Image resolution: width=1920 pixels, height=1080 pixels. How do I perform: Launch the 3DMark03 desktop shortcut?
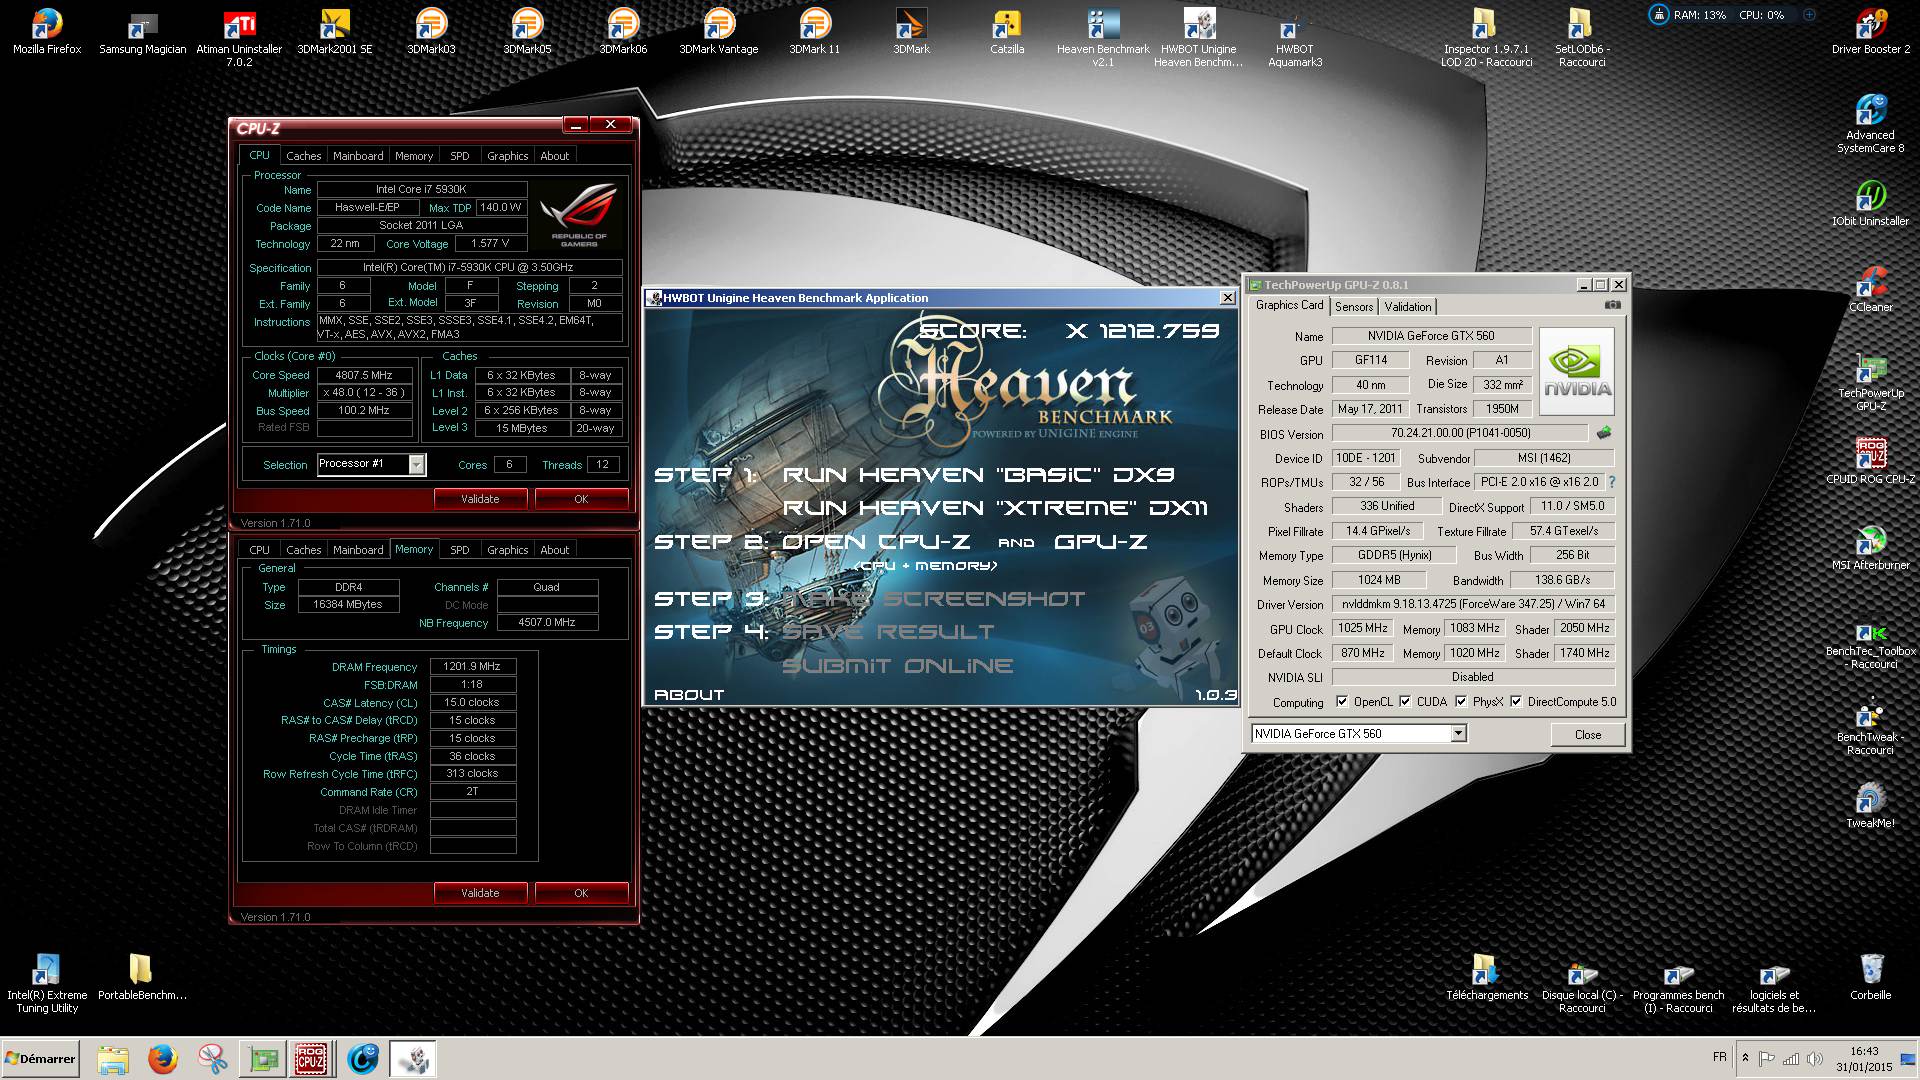tap(431, 32)
